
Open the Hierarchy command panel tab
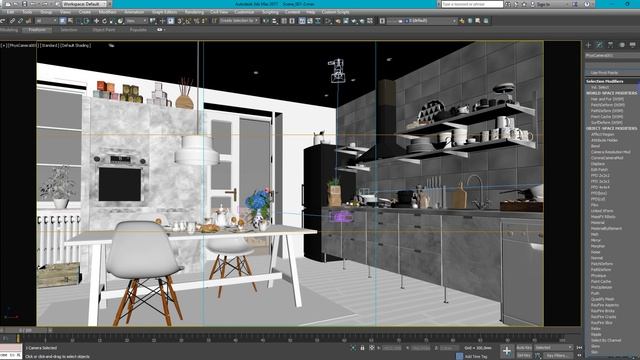(610, 44)
